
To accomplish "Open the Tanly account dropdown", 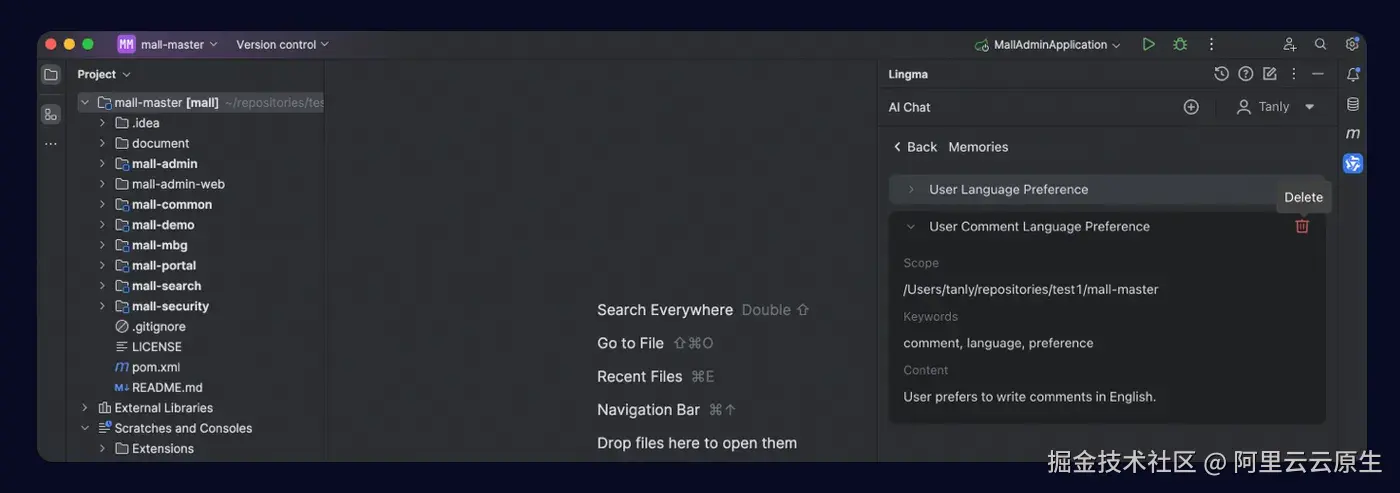I will tap(1275, 107).
